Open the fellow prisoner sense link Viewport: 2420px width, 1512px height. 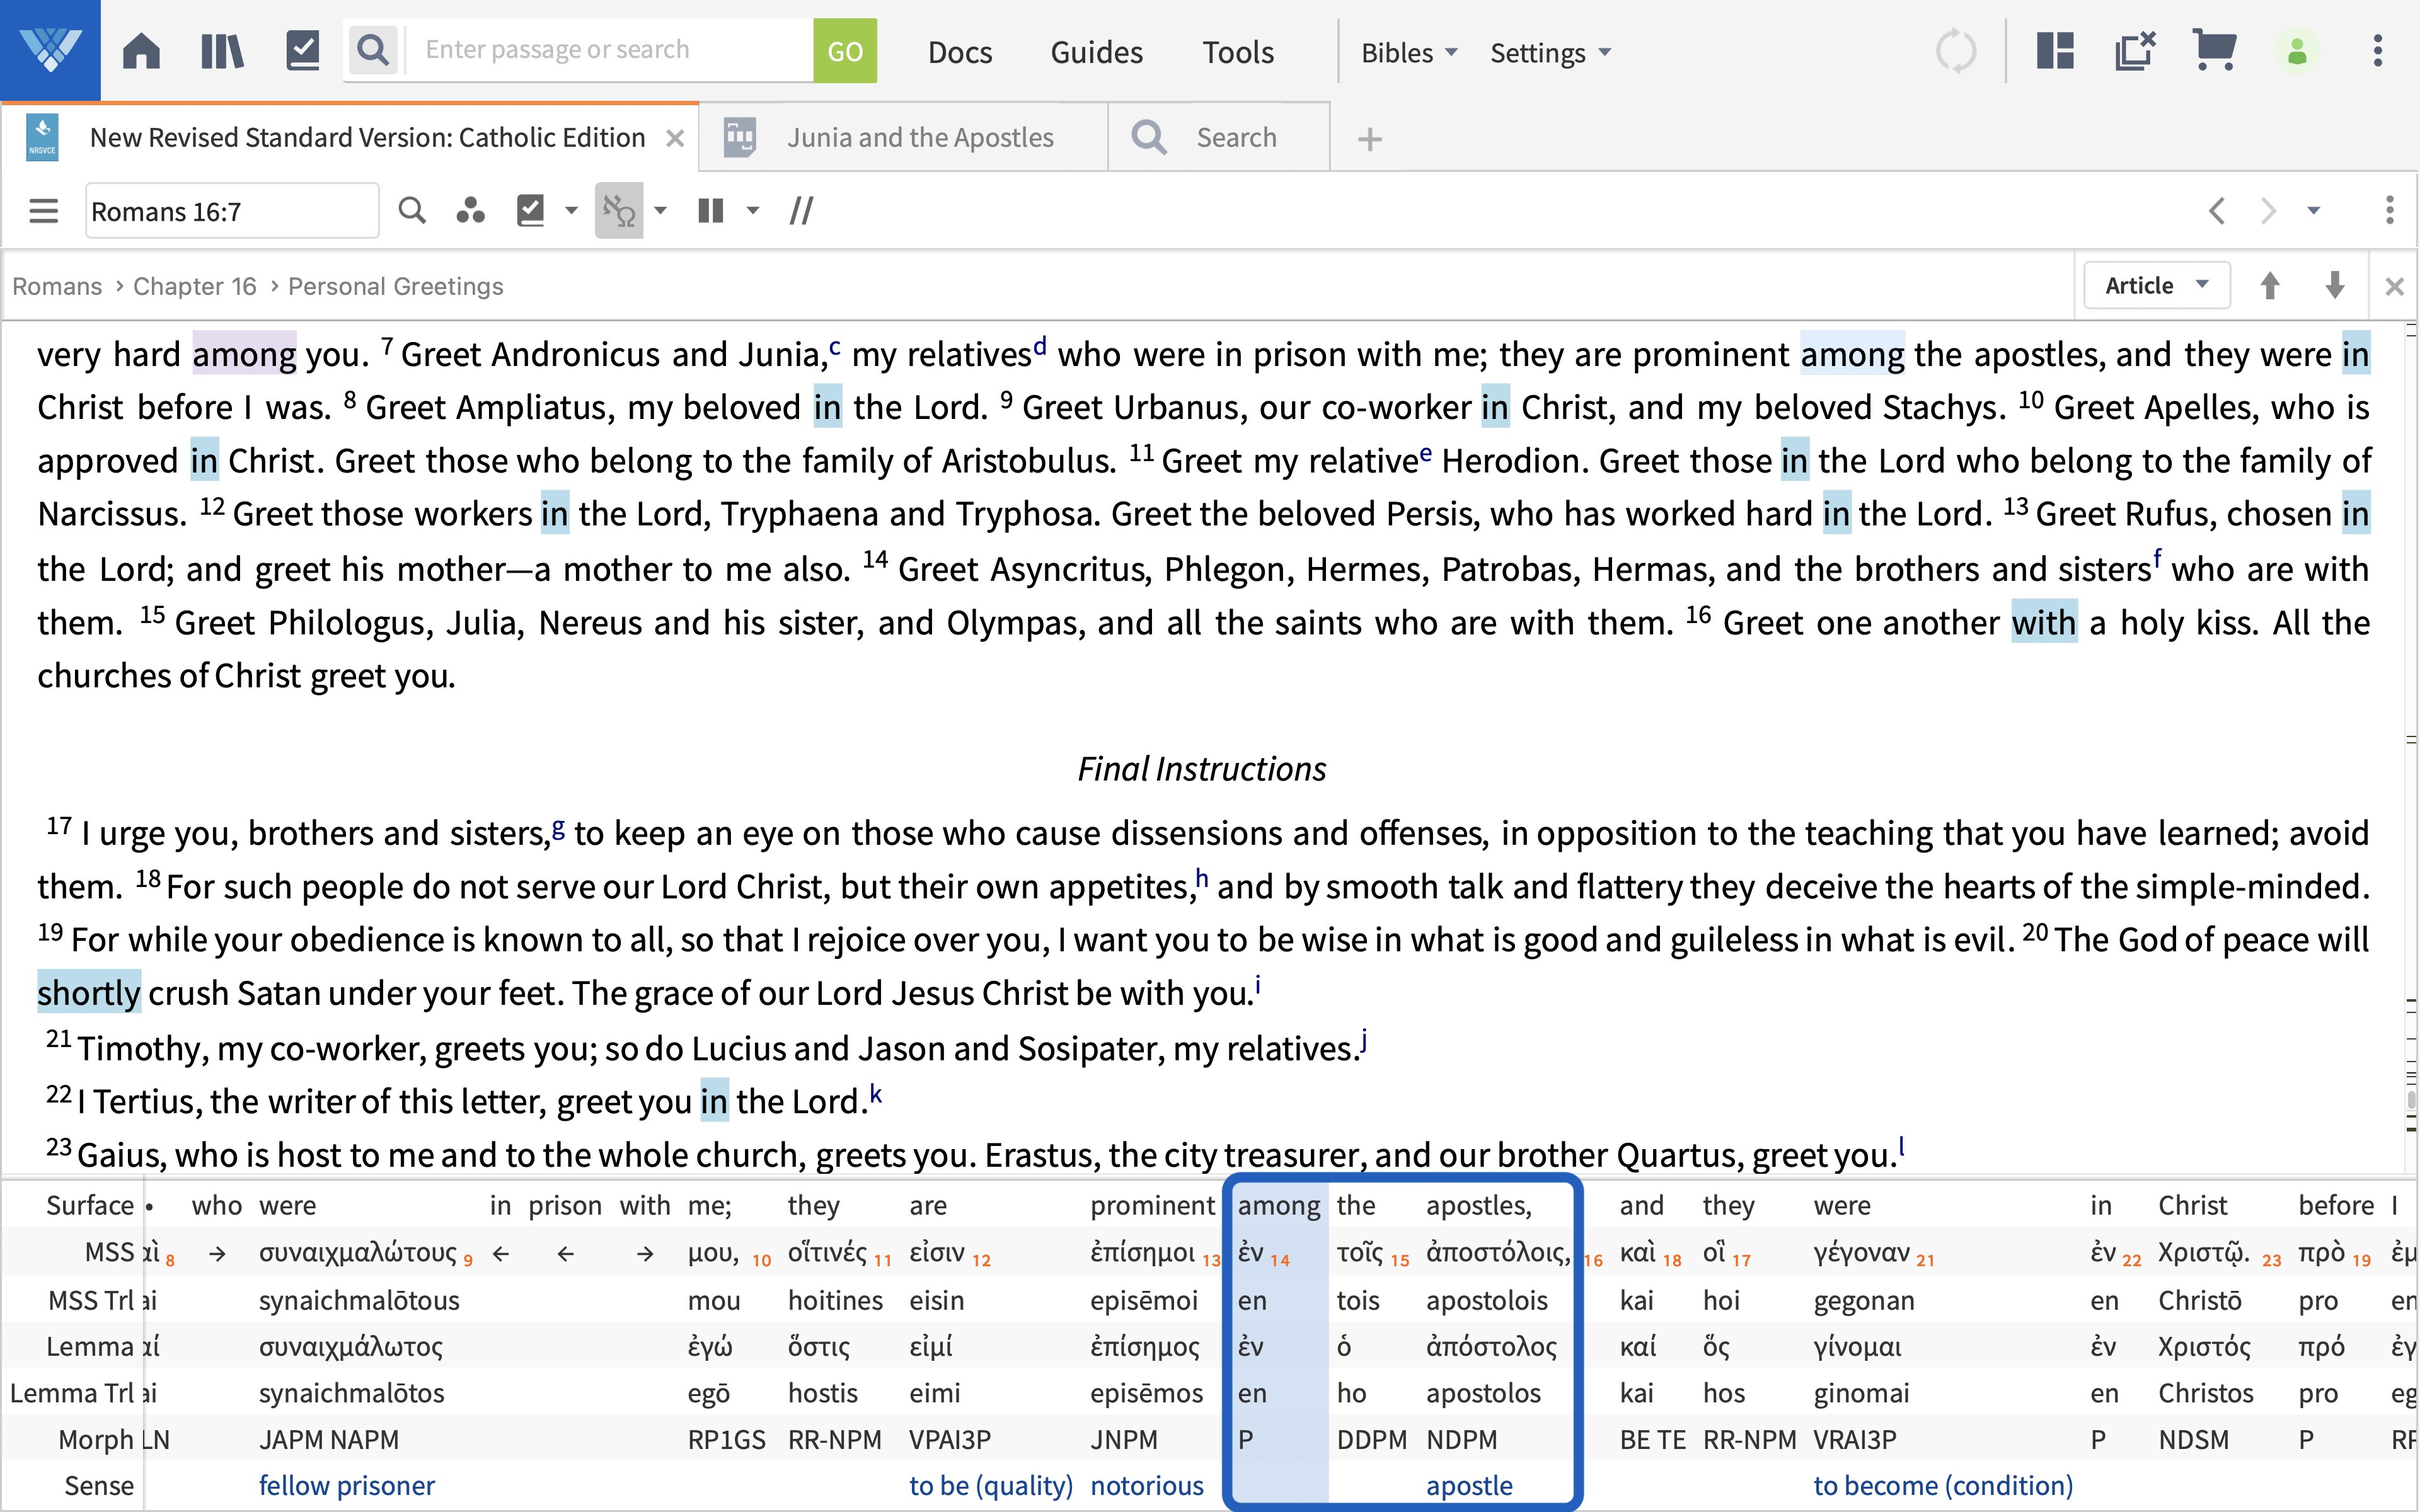pos(347,1485)
